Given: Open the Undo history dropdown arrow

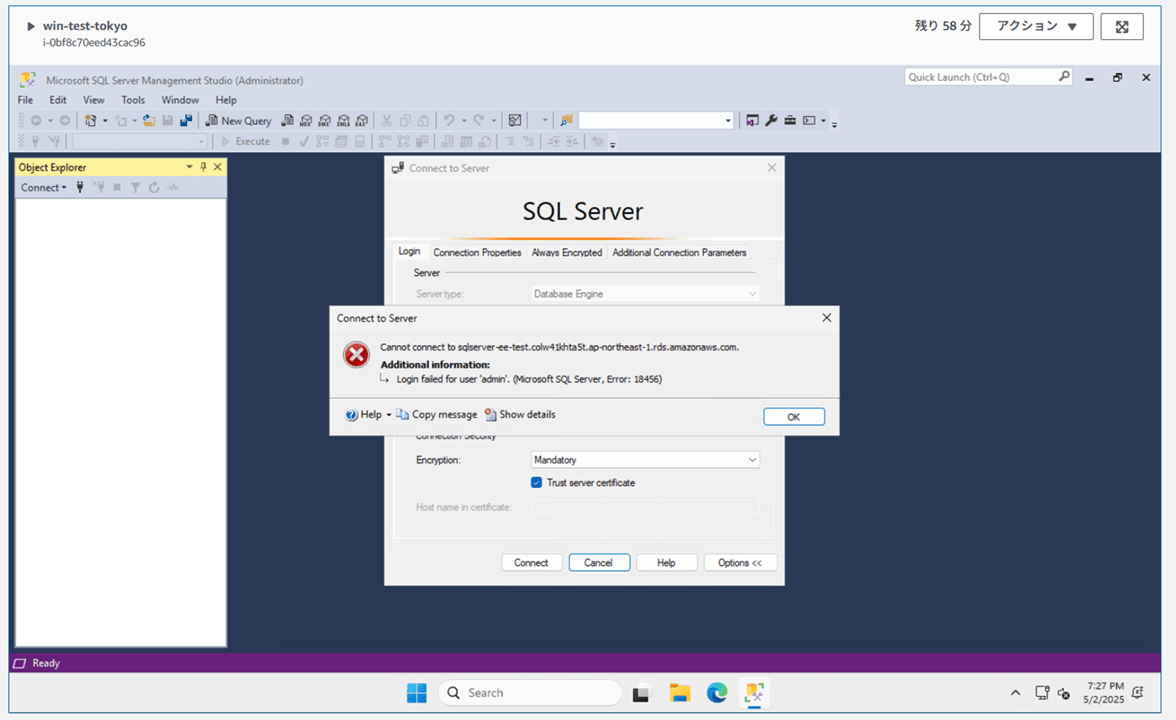Looking at the screenshot, I should point(464,121).
